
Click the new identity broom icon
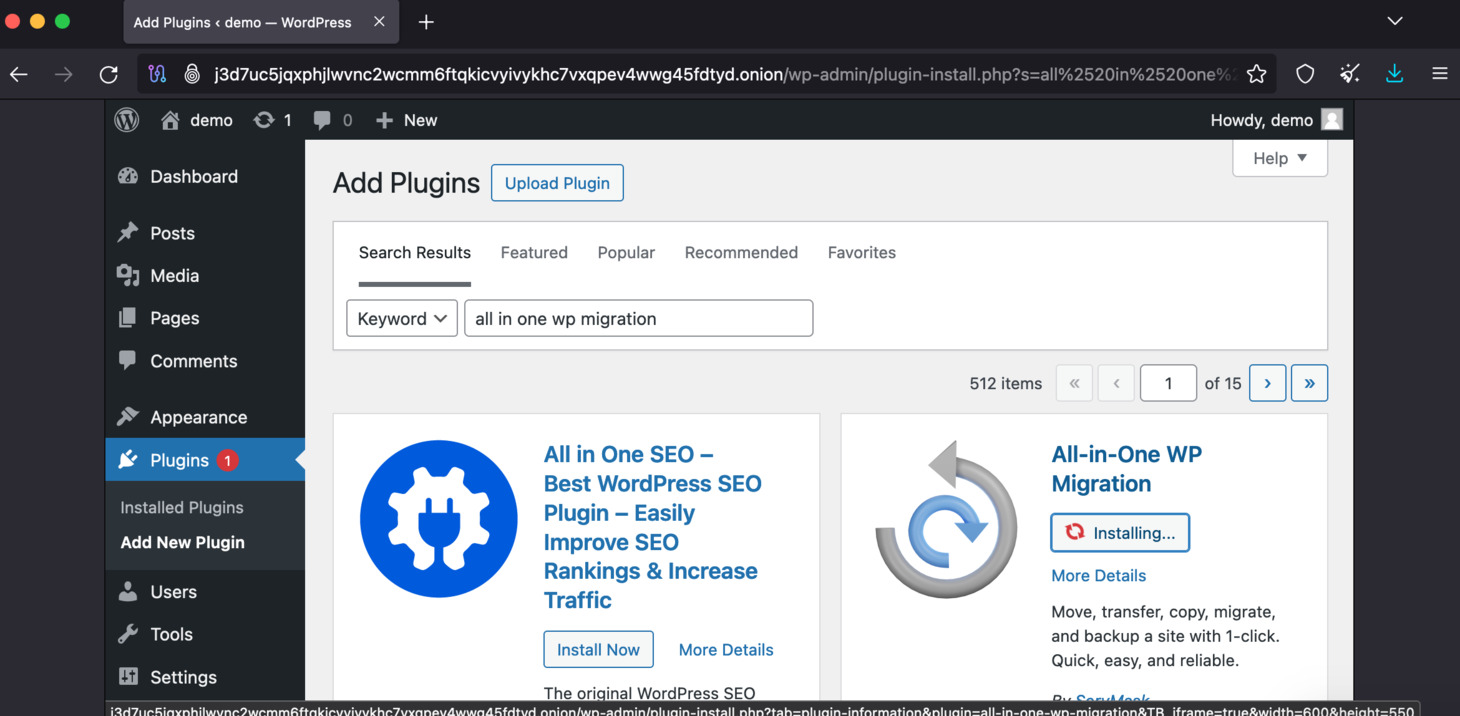point(1350,74)
